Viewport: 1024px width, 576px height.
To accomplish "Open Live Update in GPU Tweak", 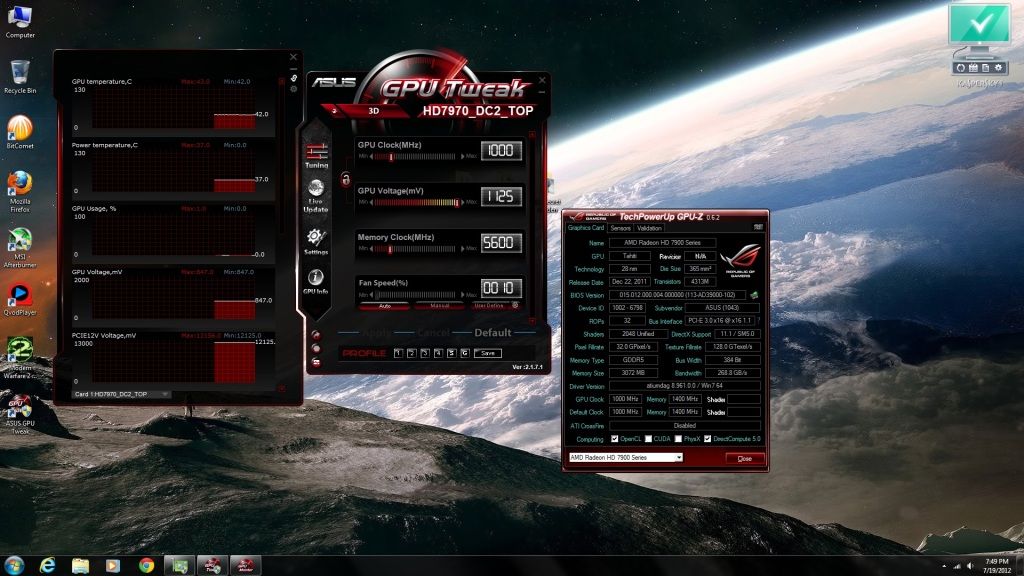I will point(316,197).
